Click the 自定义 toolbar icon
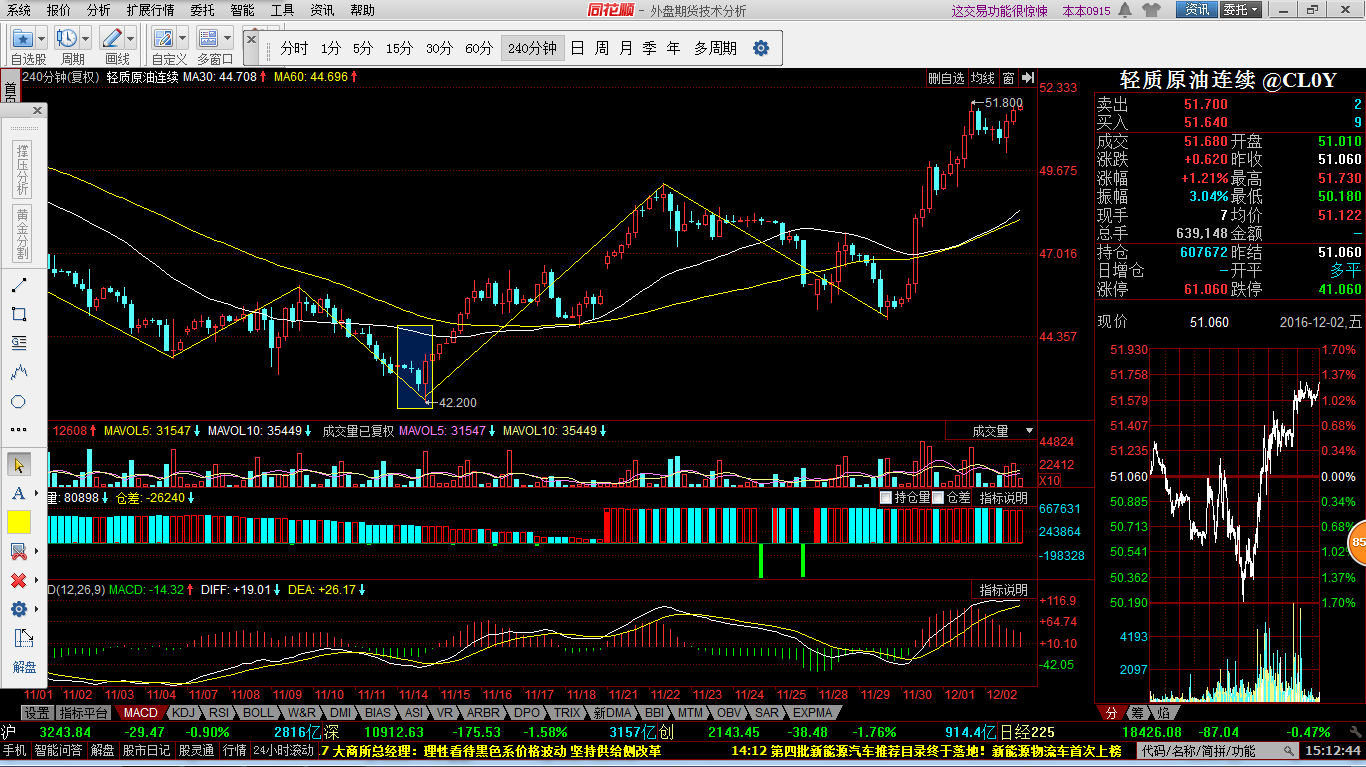 pyautogui.click(x=163, y=38)
